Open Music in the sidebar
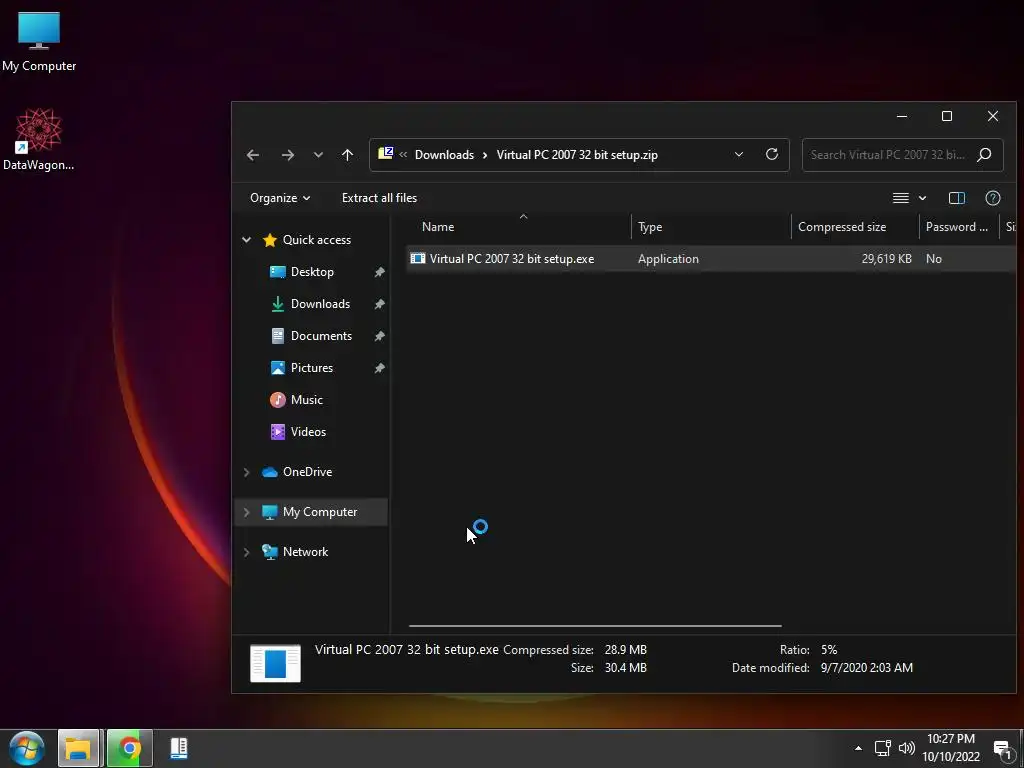1024x768 pixels. pyautogui.click(x=306, y=400)
